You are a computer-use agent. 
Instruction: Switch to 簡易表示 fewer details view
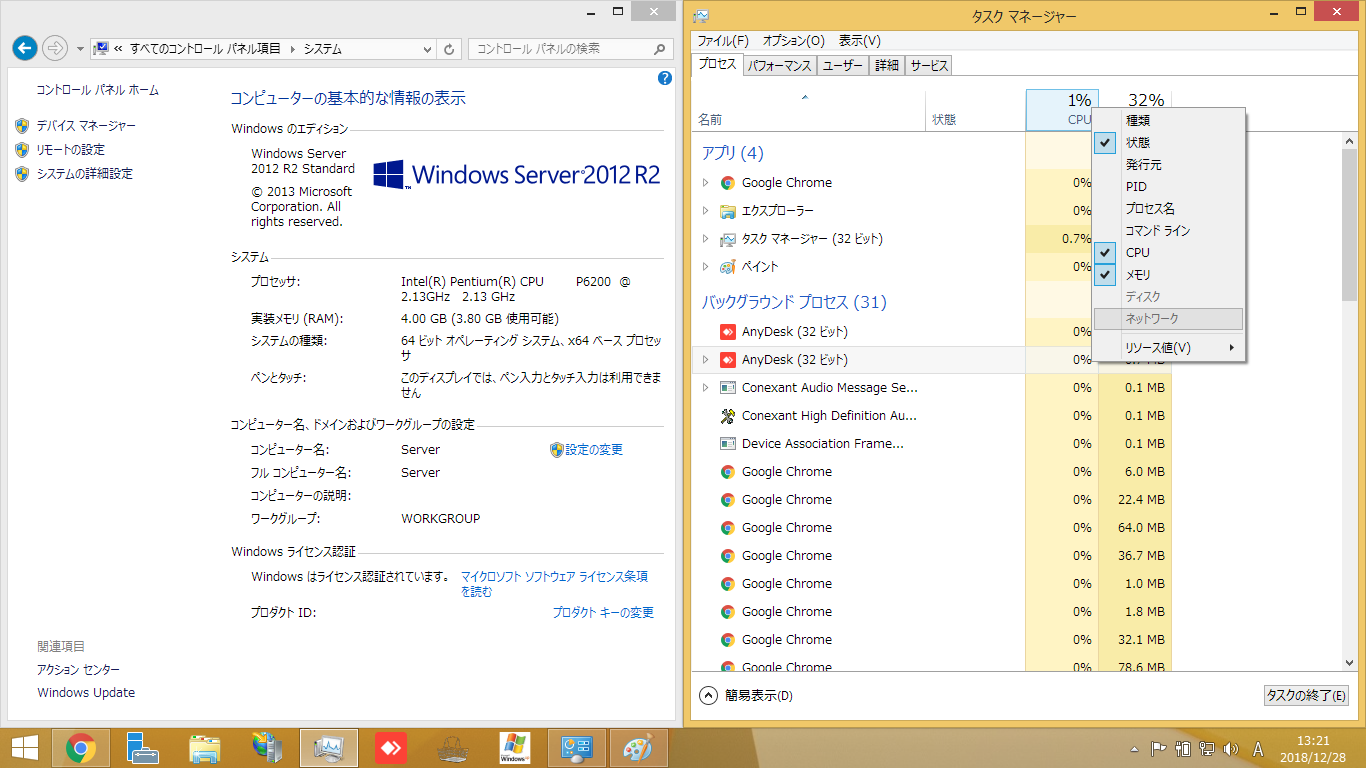pyautogui.click(x=746, y=696)
